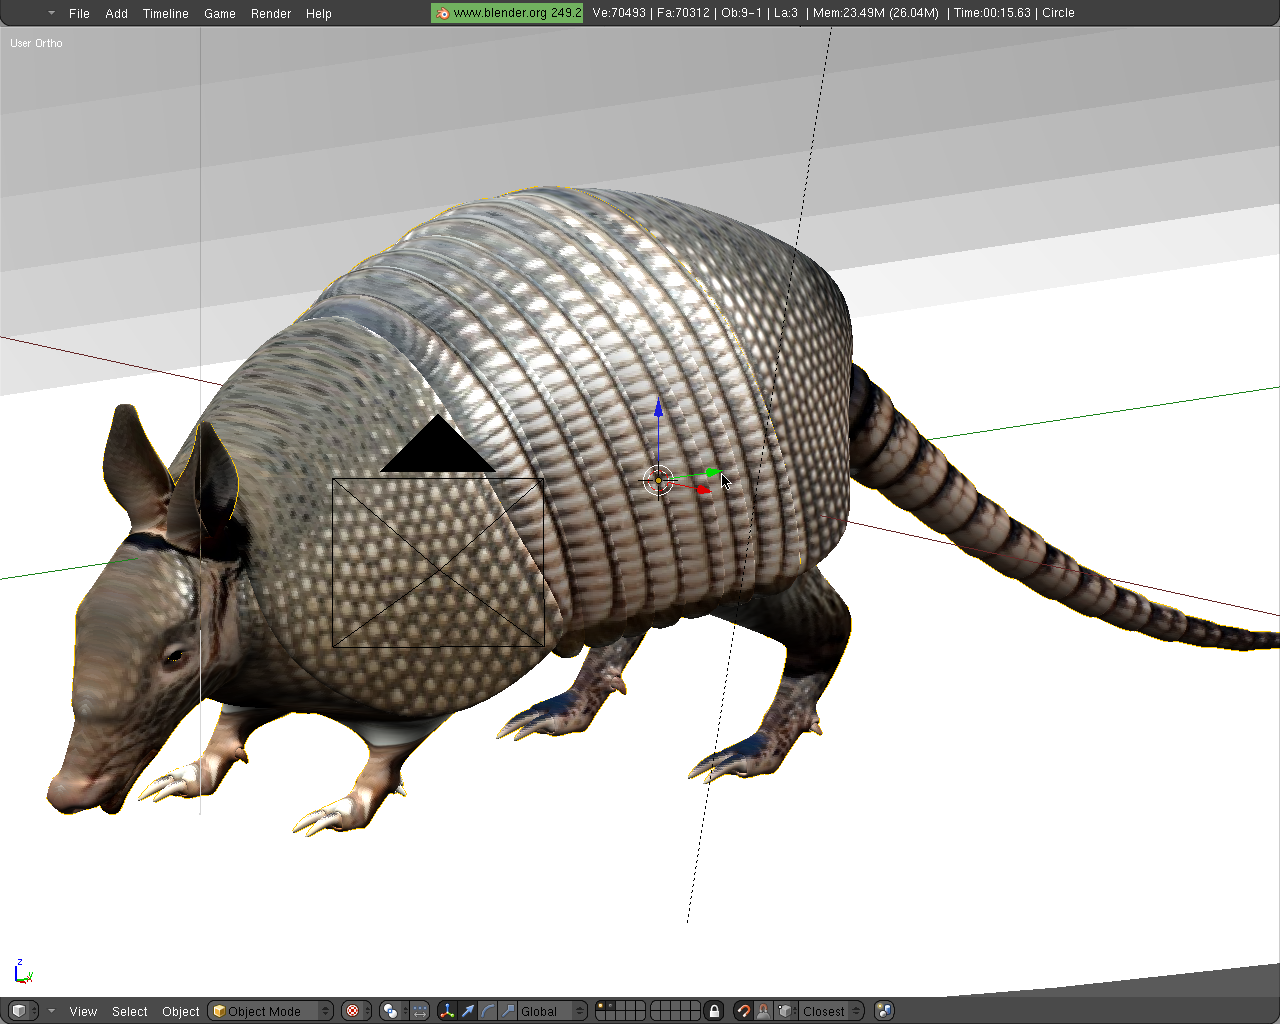The height and width of the screenshot is (1024, 1280).
Task: Open the www.blender.org 249.2 link
Action: point(507,13)
